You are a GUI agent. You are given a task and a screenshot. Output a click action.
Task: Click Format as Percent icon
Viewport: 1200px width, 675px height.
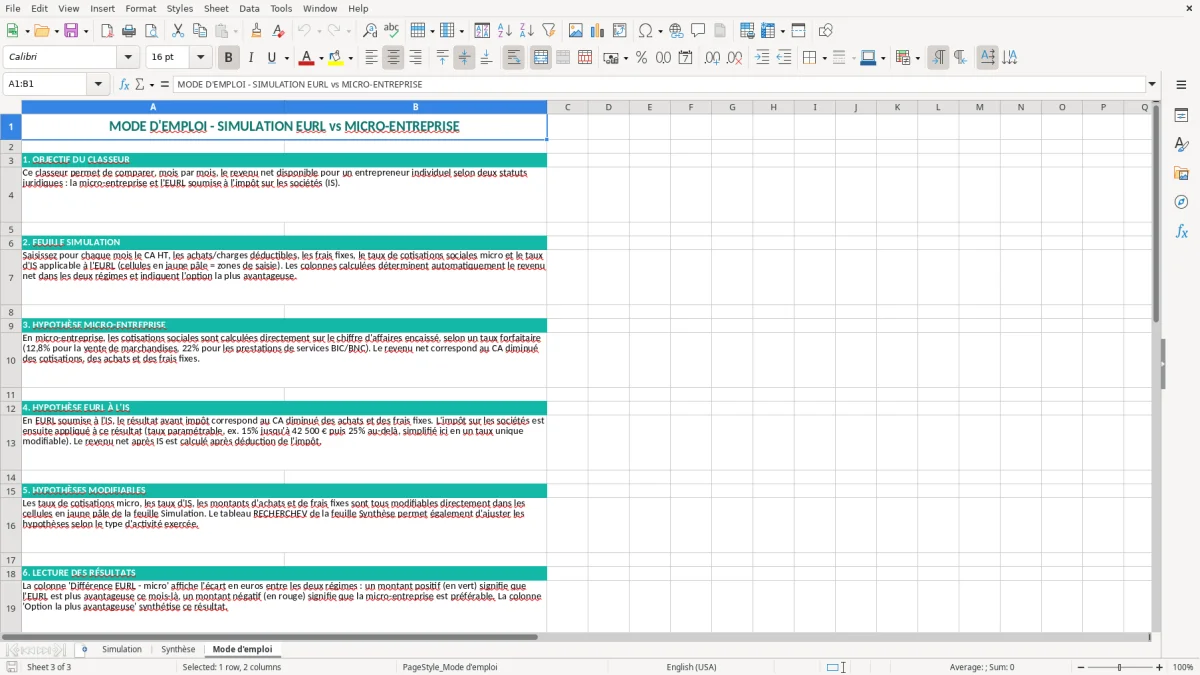641,58
